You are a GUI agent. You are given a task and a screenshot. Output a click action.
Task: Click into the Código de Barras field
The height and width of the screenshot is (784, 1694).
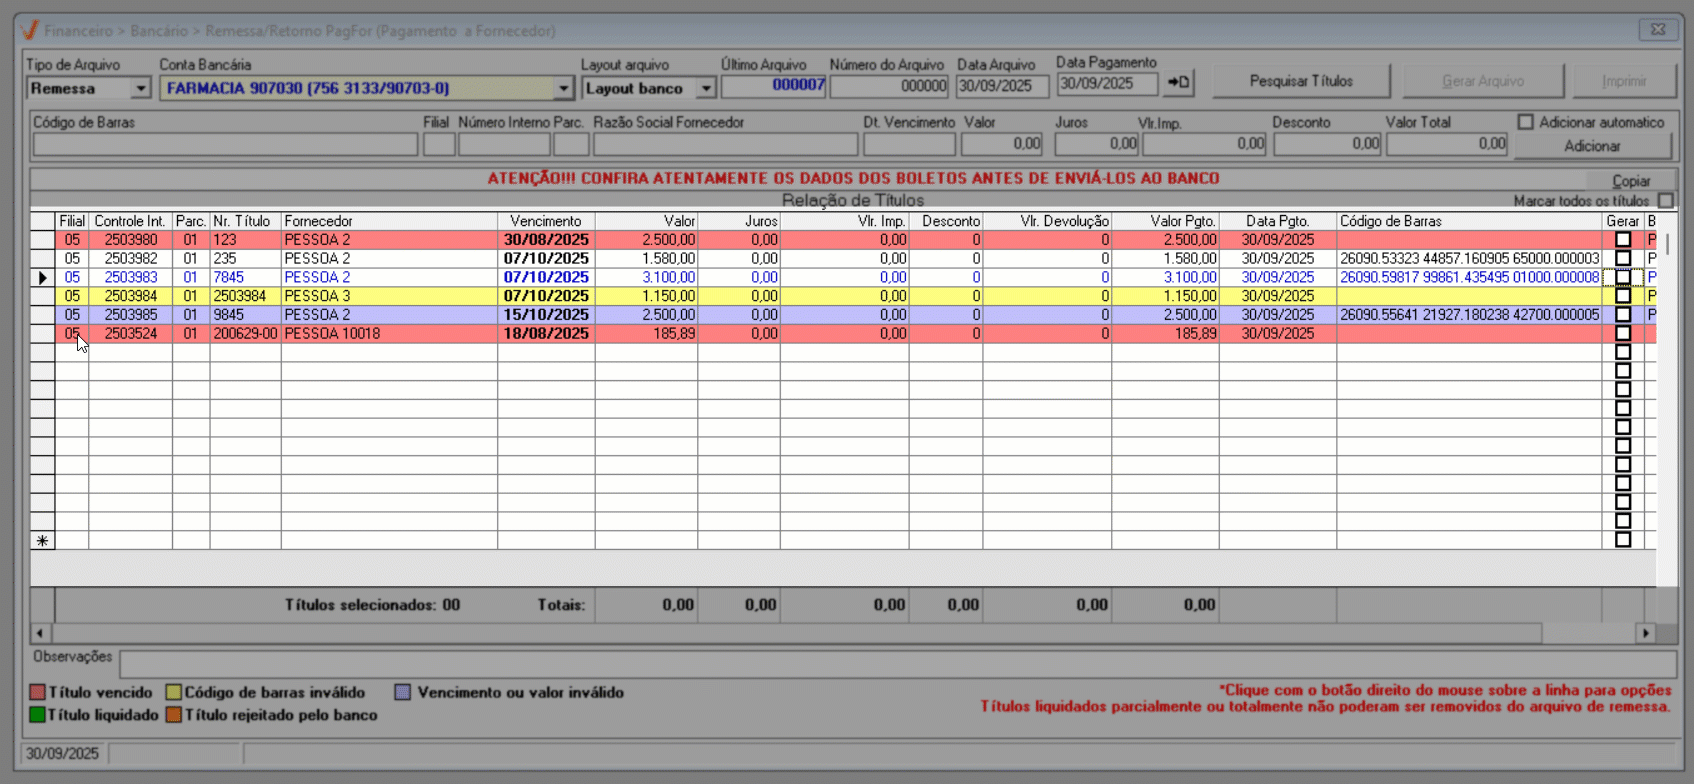pos(225,145)
